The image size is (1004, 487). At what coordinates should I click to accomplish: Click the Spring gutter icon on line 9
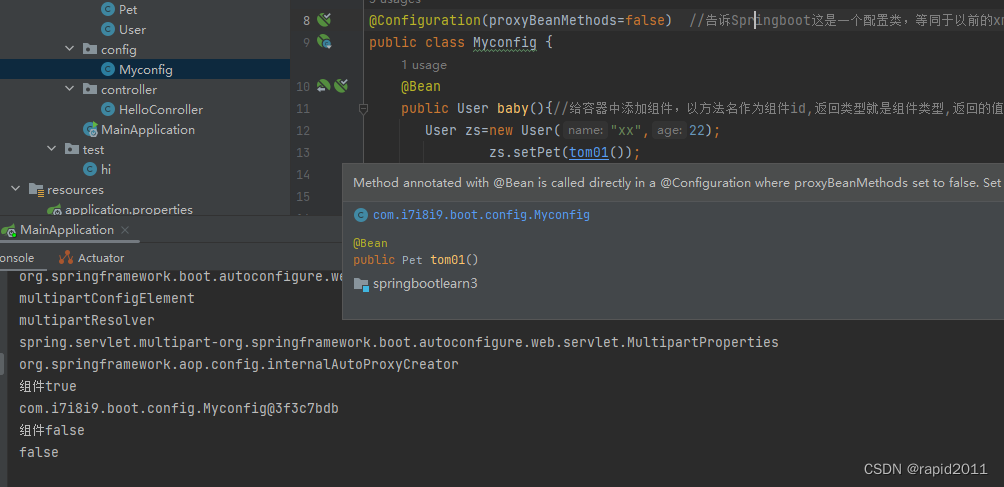(324, 42)
